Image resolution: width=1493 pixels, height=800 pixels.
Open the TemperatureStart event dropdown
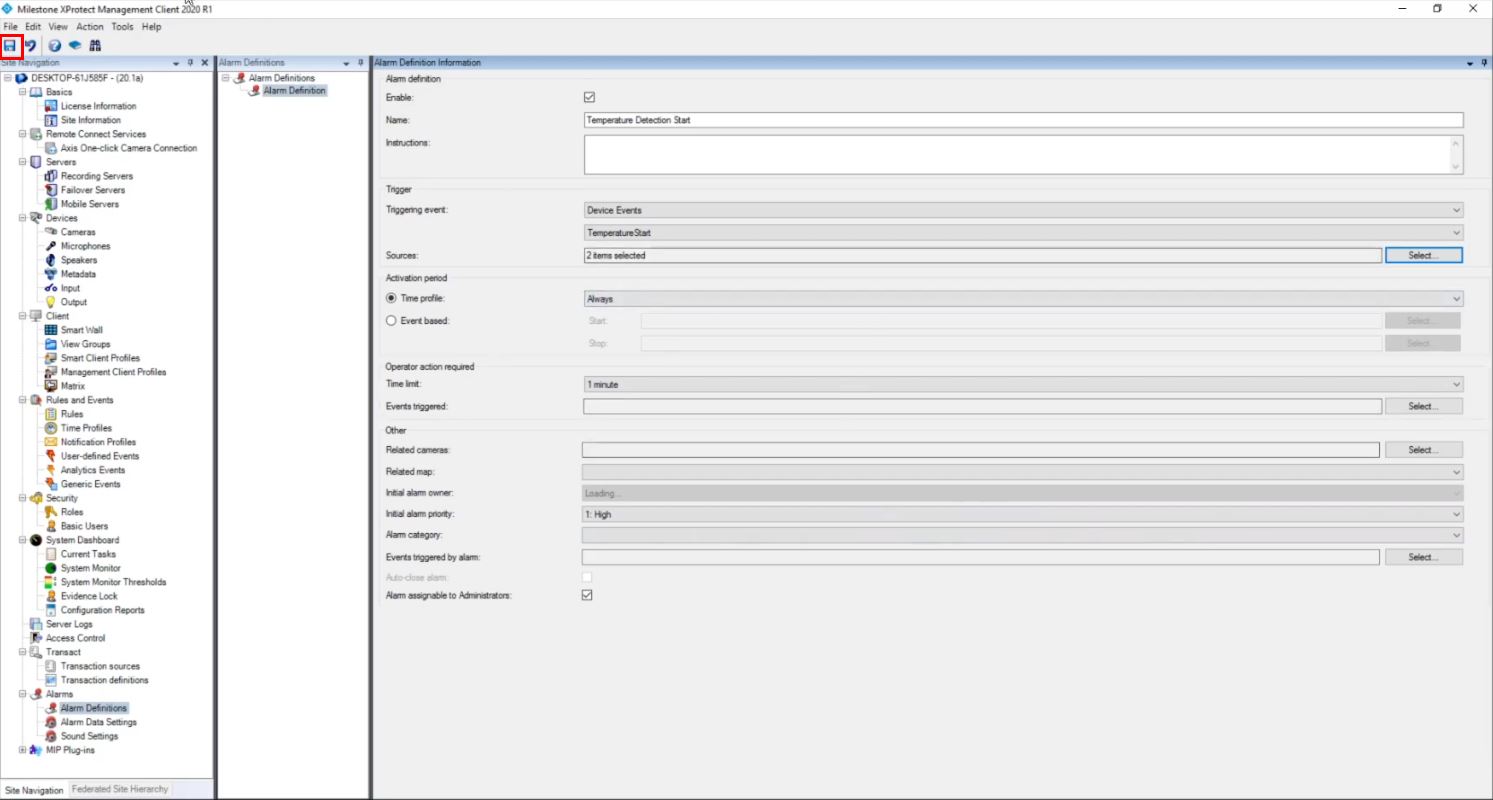coord(1023,233)
